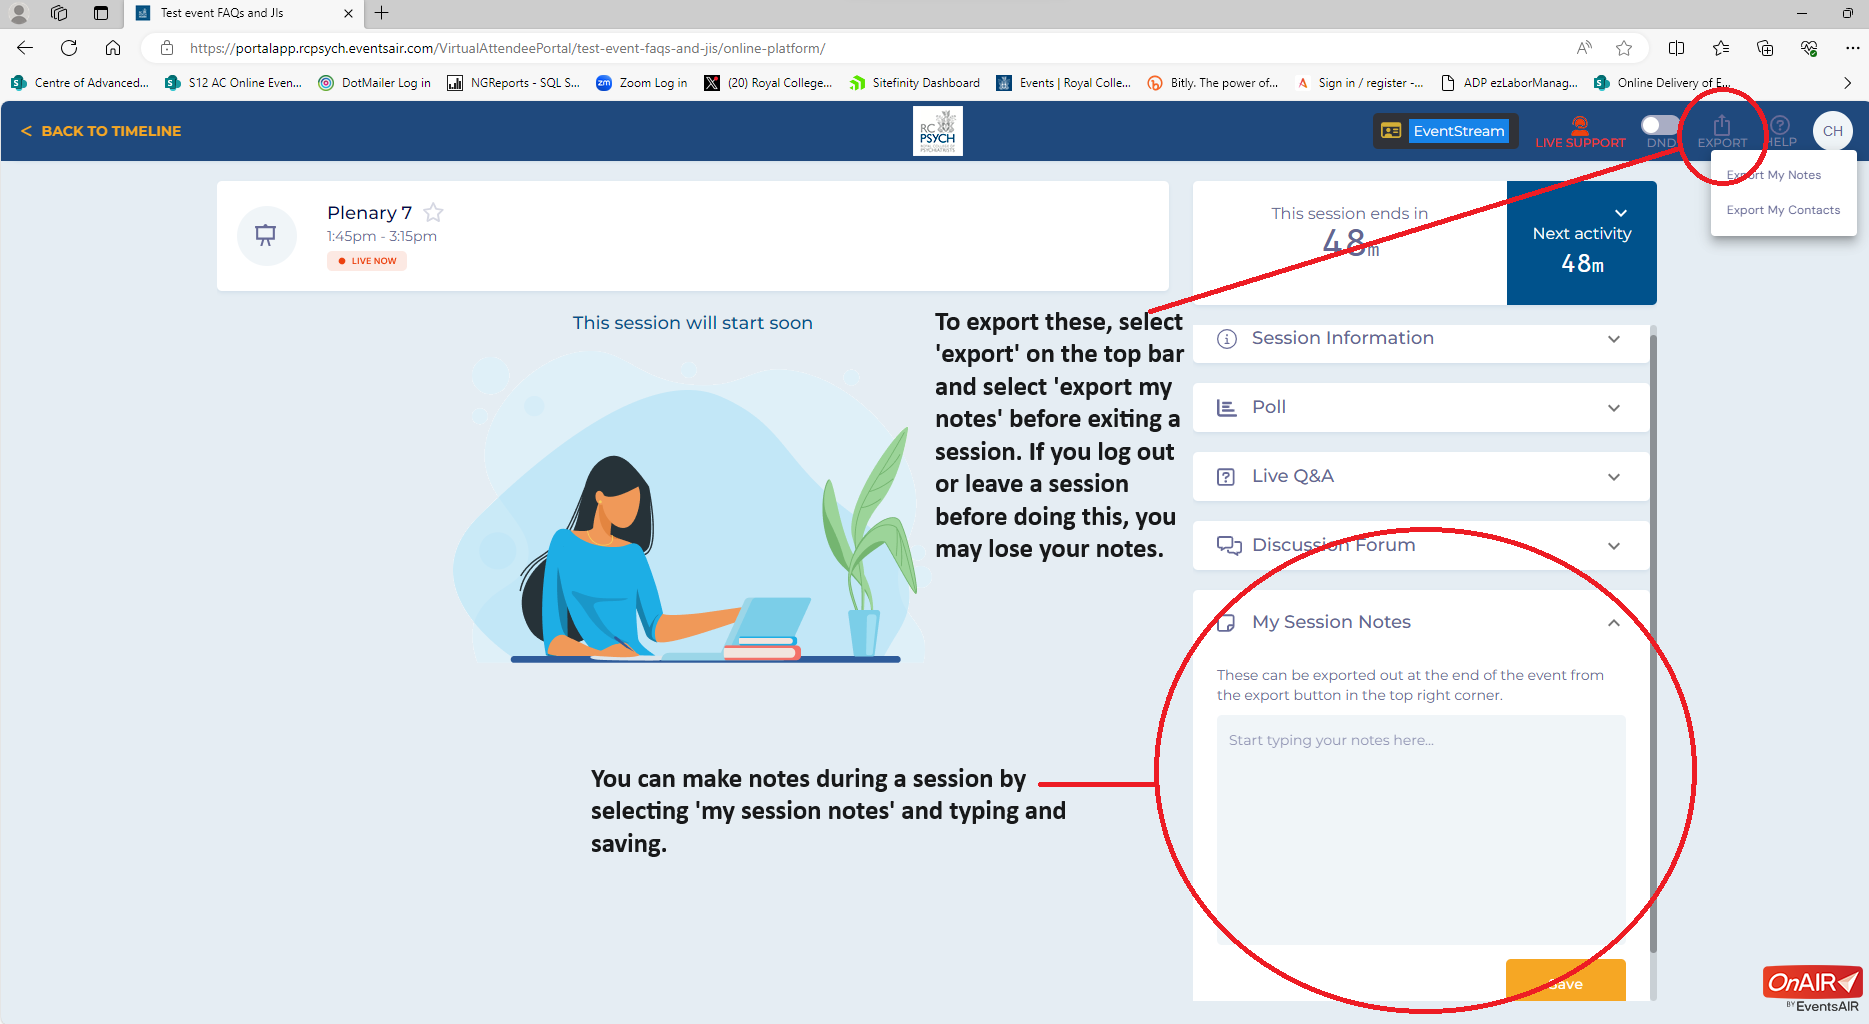Click the Help question mark icon

click(1780, 129)
